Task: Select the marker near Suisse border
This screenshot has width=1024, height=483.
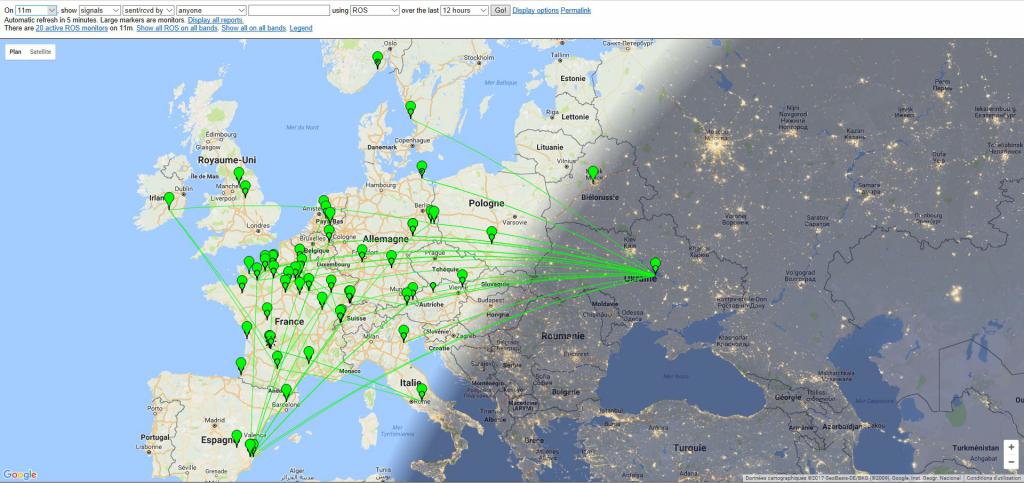Action: point(340,312)
